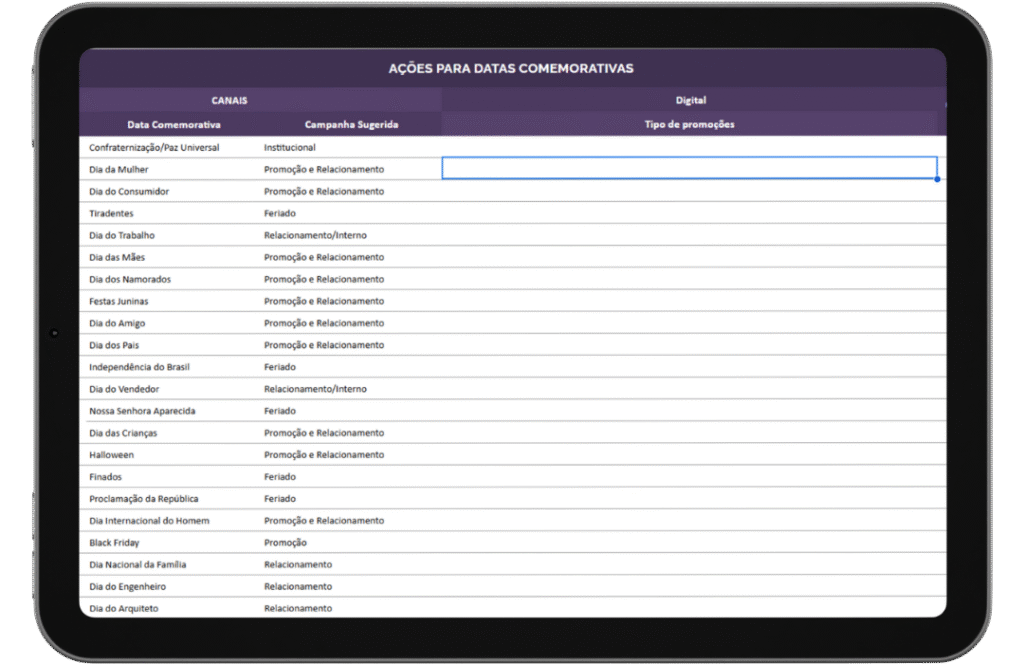Viewport: 1024px width, 664px height.
Task: Click the highlighted empty cell in Dia da Mulher row
Action: tap(689, 168)
